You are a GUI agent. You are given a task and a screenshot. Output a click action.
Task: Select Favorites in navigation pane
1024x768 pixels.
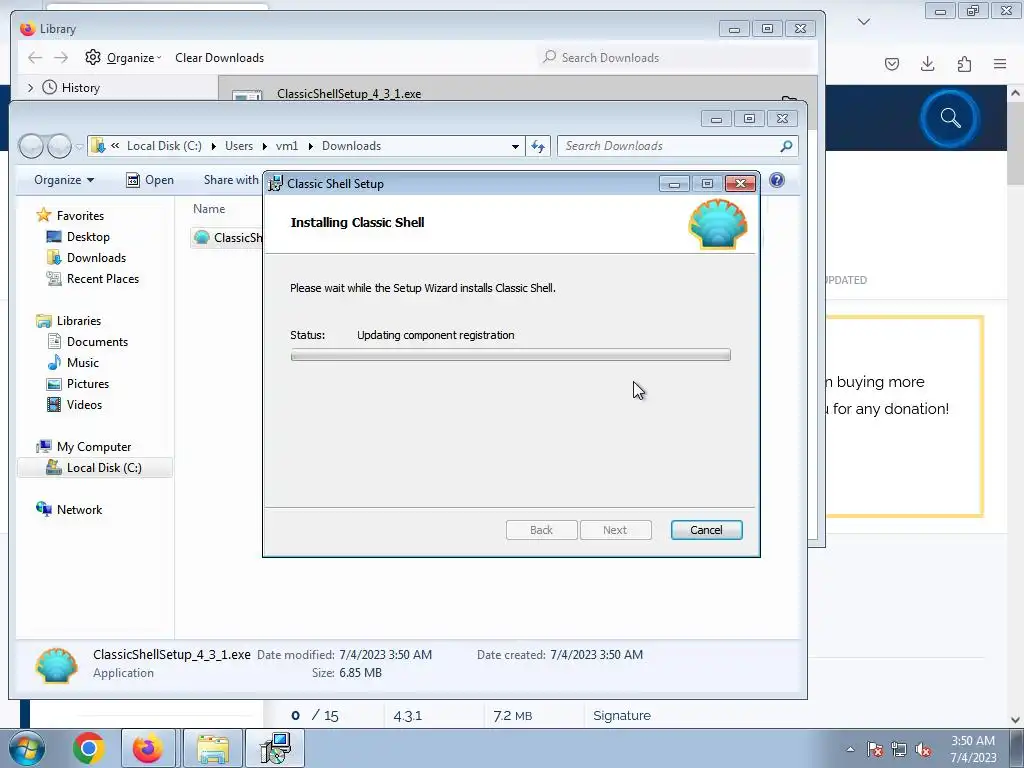pos(80,216)
